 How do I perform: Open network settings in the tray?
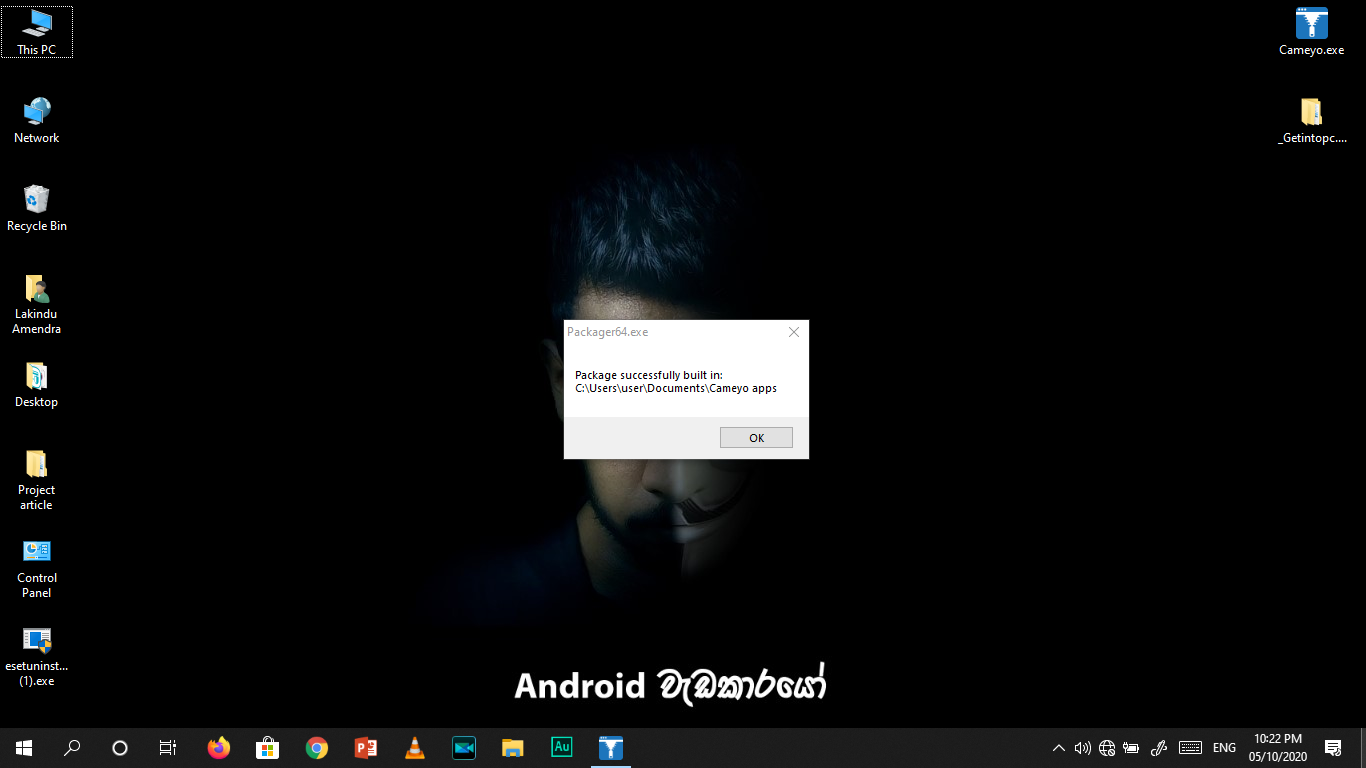point(1107,748)
